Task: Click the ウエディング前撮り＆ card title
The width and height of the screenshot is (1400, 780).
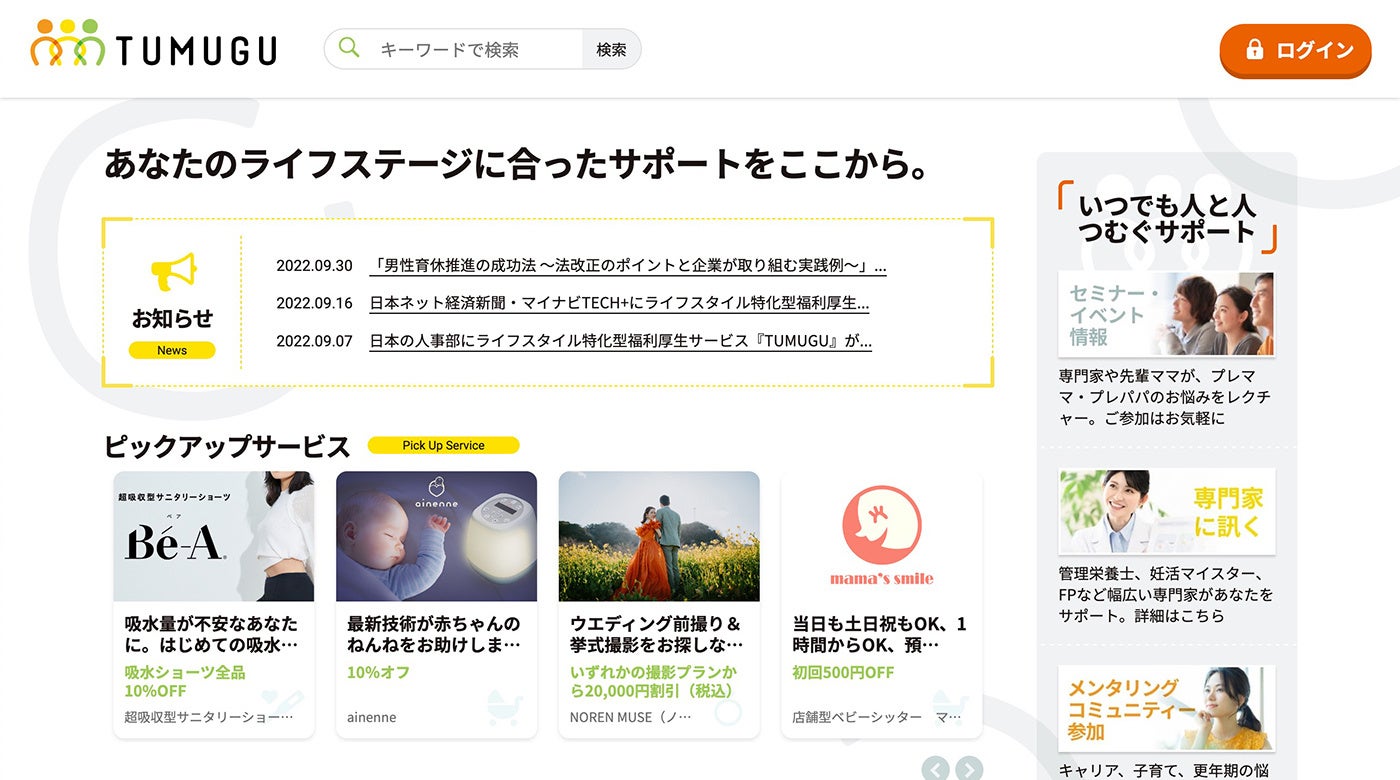Action: (657, 634)
